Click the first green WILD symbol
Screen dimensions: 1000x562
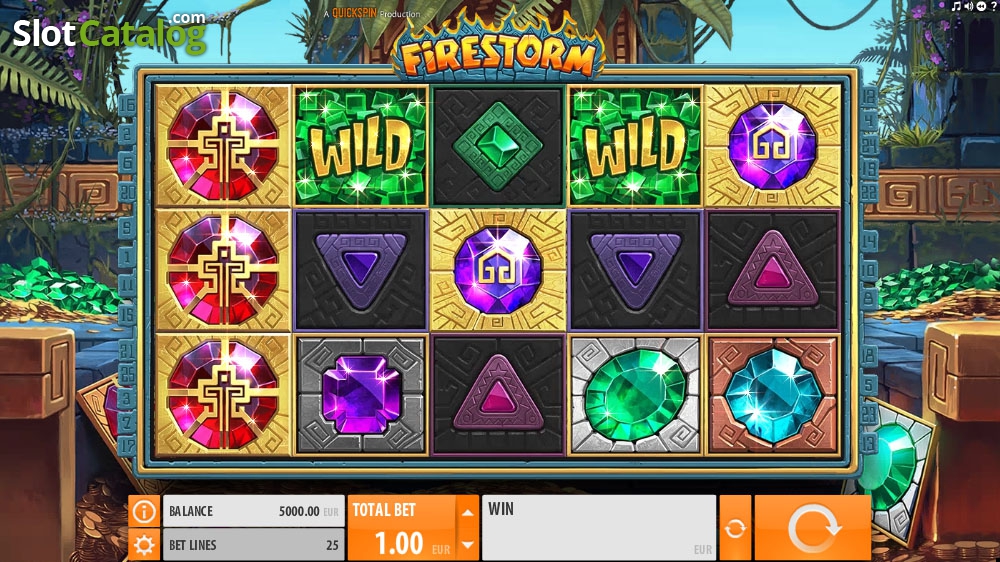click(x=360, y=146)
